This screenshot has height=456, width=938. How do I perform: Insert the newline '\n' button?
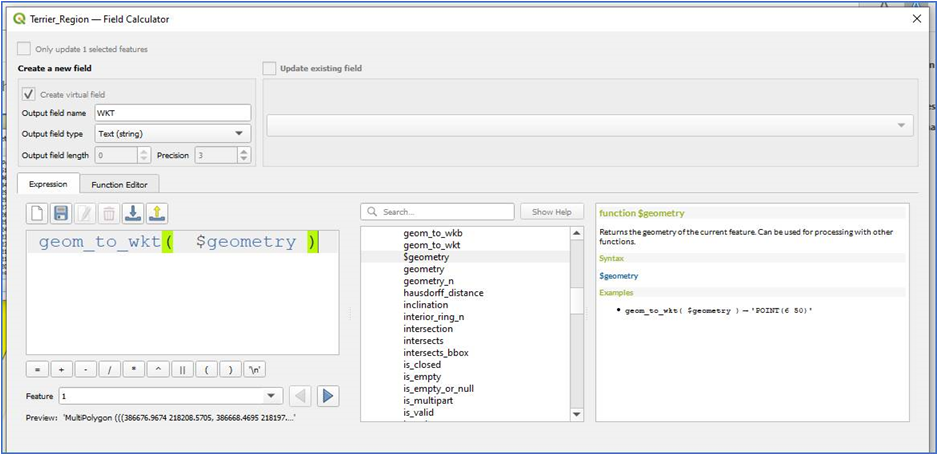255,370
